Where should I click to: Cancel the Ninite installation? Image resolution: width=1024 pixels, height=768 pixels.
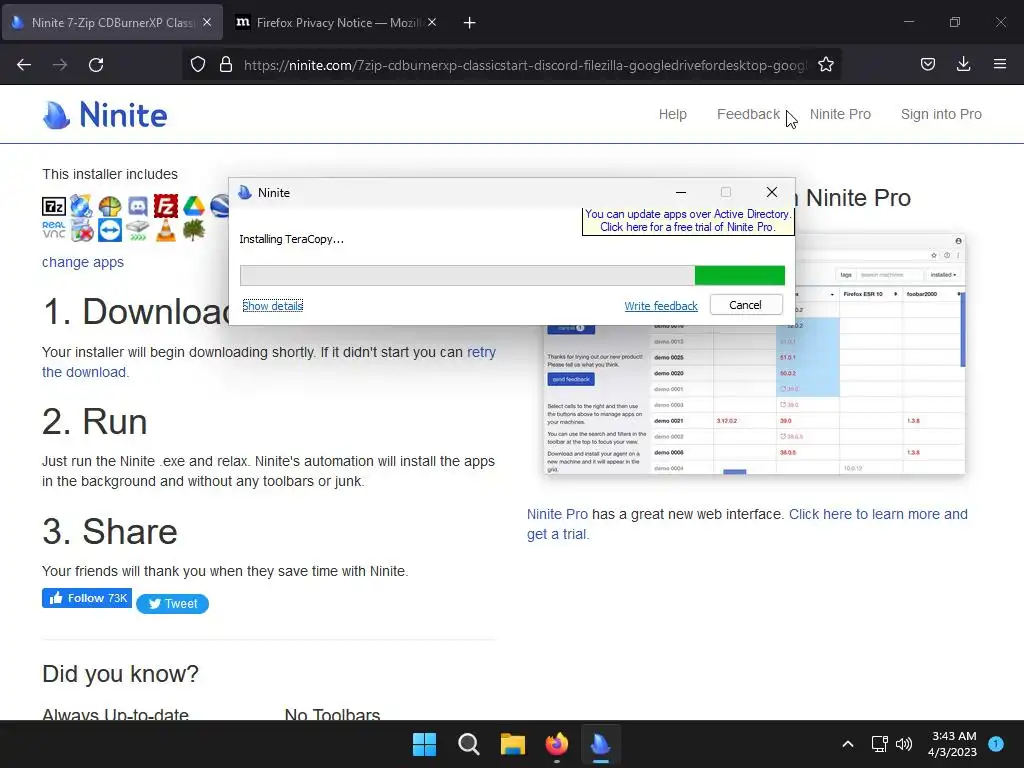tap(746, 305)
